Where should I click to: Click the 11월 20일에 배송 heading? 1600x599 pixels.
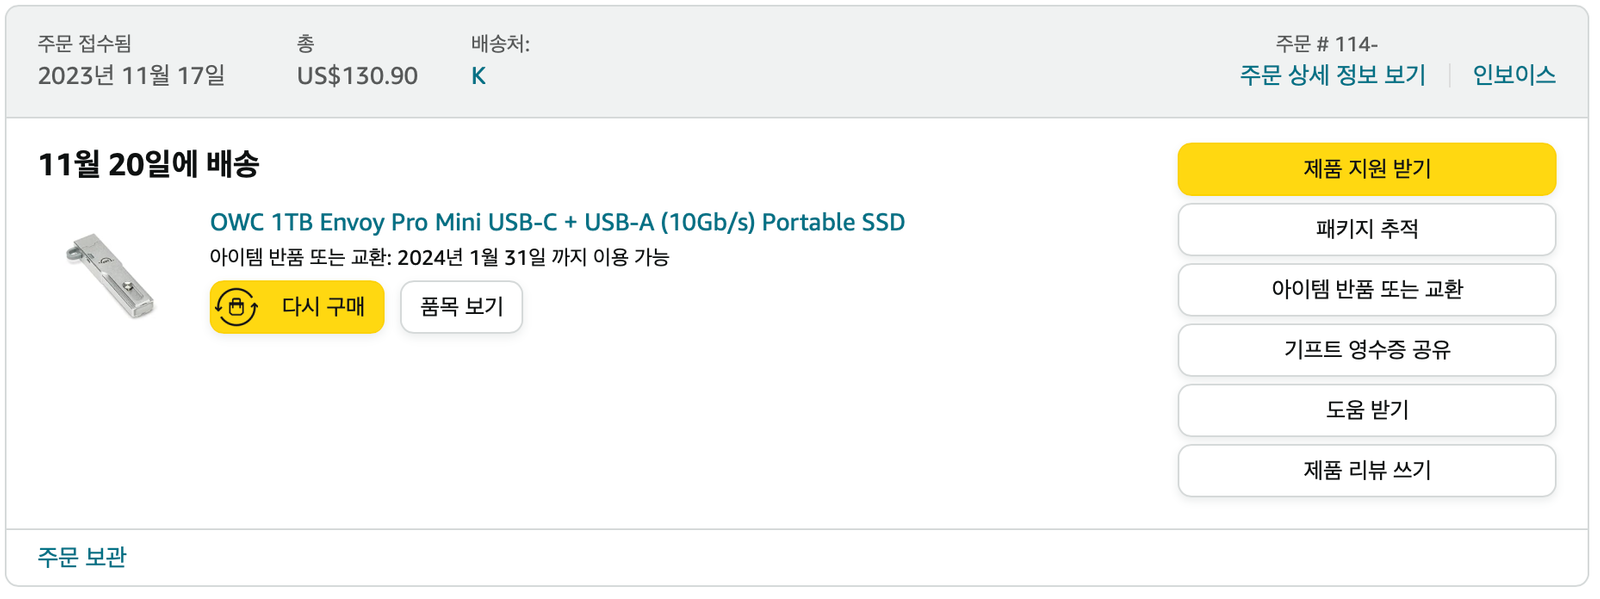(148, 164)
